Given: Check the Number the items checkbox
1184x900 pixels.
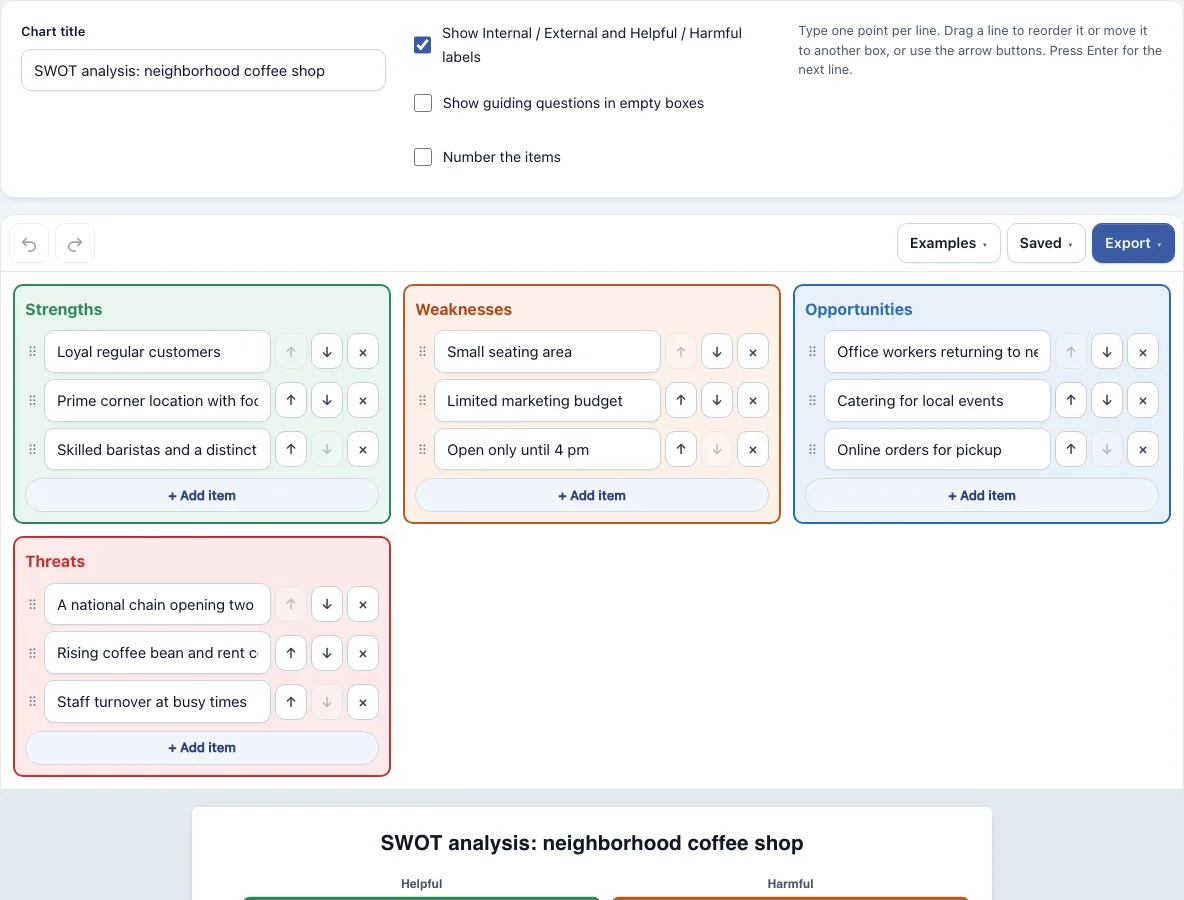Looking at the screenshot, I should 423,157.
